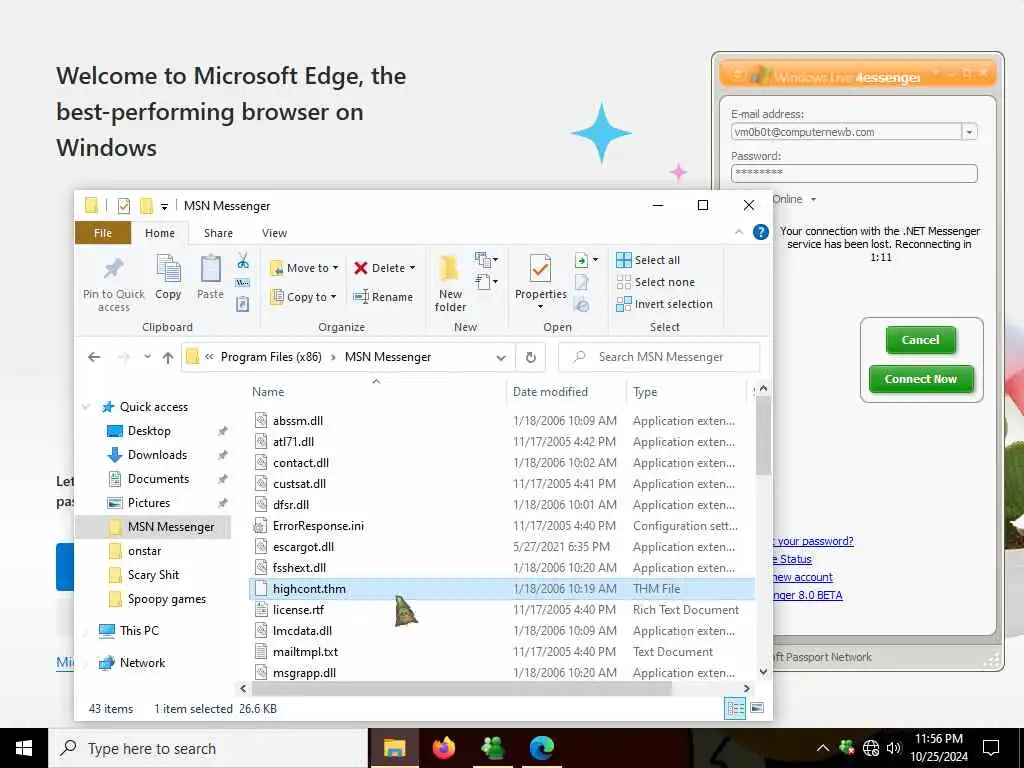Refresh the MSN Messenger folder
Screen dimensions: 1024x768
click(531, 357)
